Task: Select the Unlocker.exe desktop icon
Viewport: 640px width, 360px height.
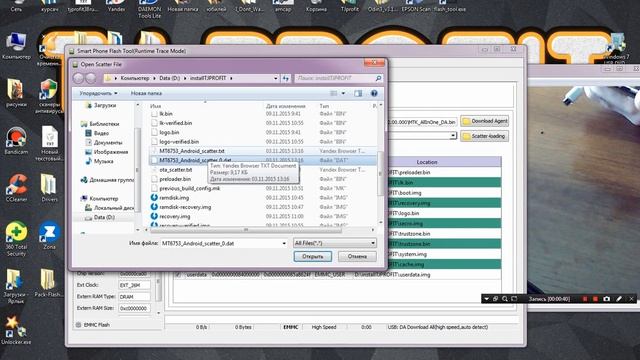Action: pyautogui.click(x=16, y=330)
